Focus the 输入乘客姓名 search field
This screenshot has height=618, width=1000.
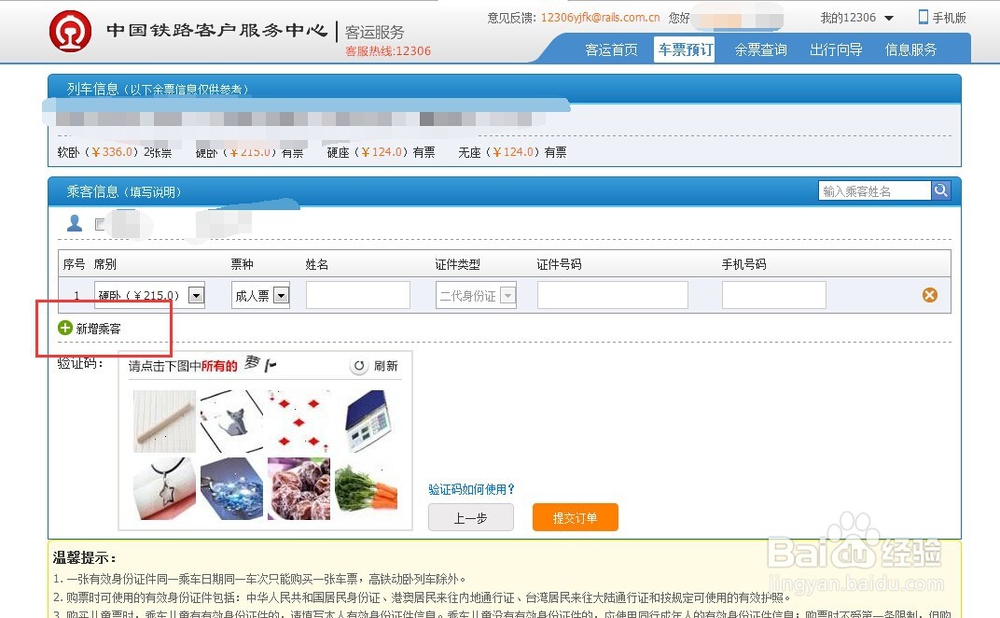(874, 191)
